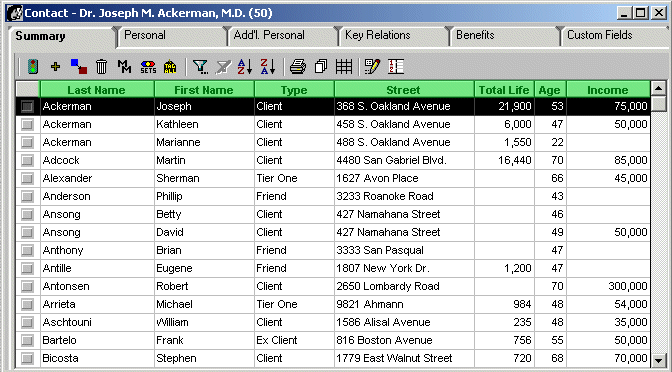Click the Last Name column header

(x=96, y=90)
